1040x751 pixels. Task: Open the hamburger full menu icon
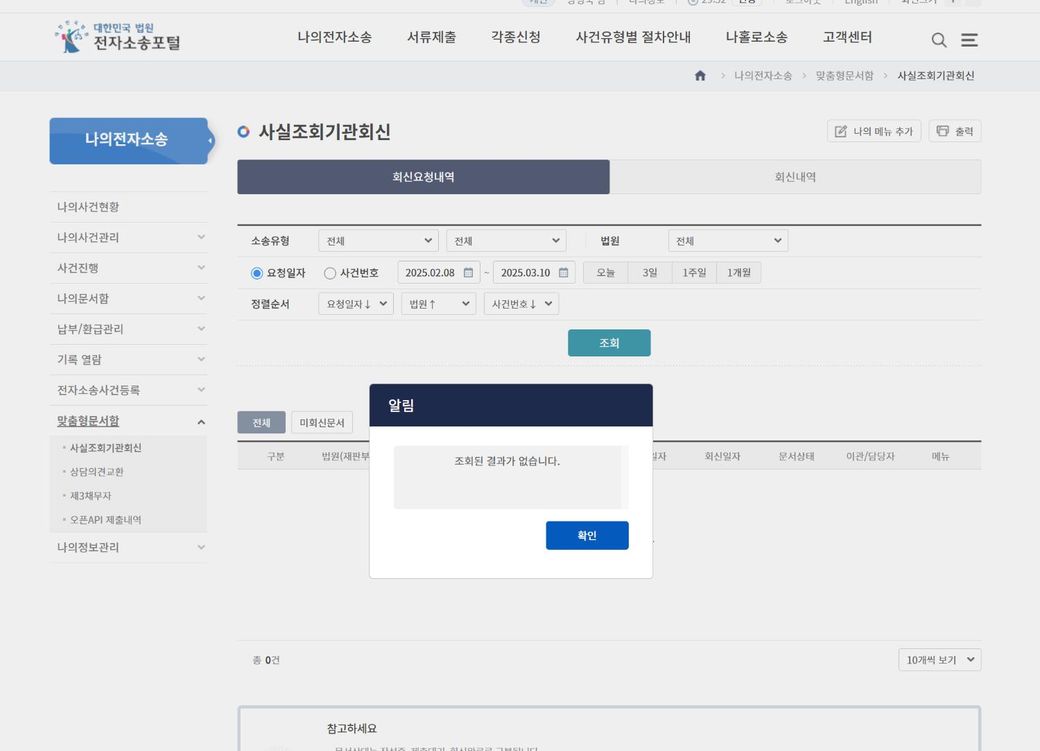[969, 40]
